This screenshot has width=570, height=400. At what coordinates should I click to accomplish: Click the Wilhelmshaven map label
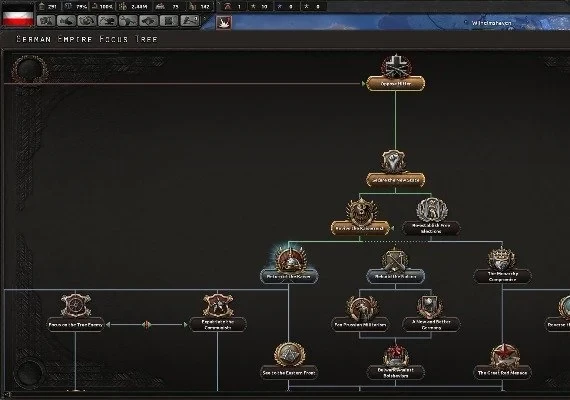(x=491, y=23)
